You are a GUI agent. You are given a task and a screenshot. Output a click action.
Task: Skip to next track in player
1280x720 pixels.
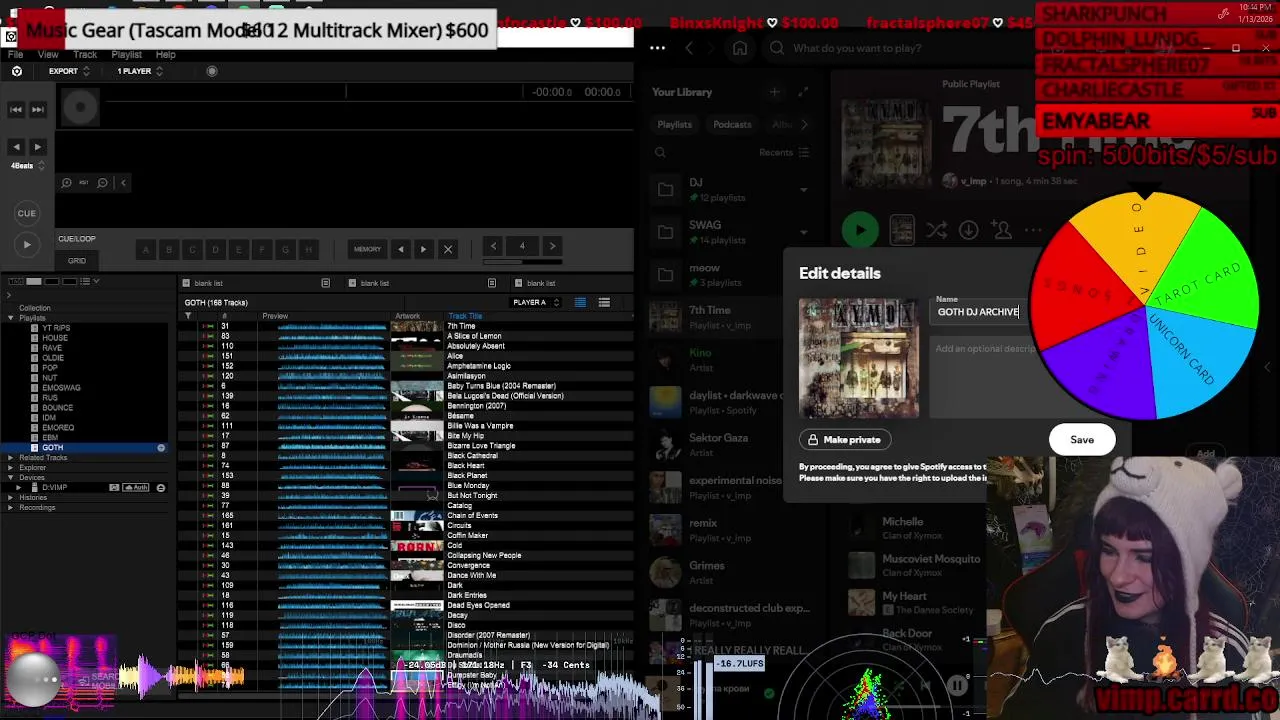(37, 109)
